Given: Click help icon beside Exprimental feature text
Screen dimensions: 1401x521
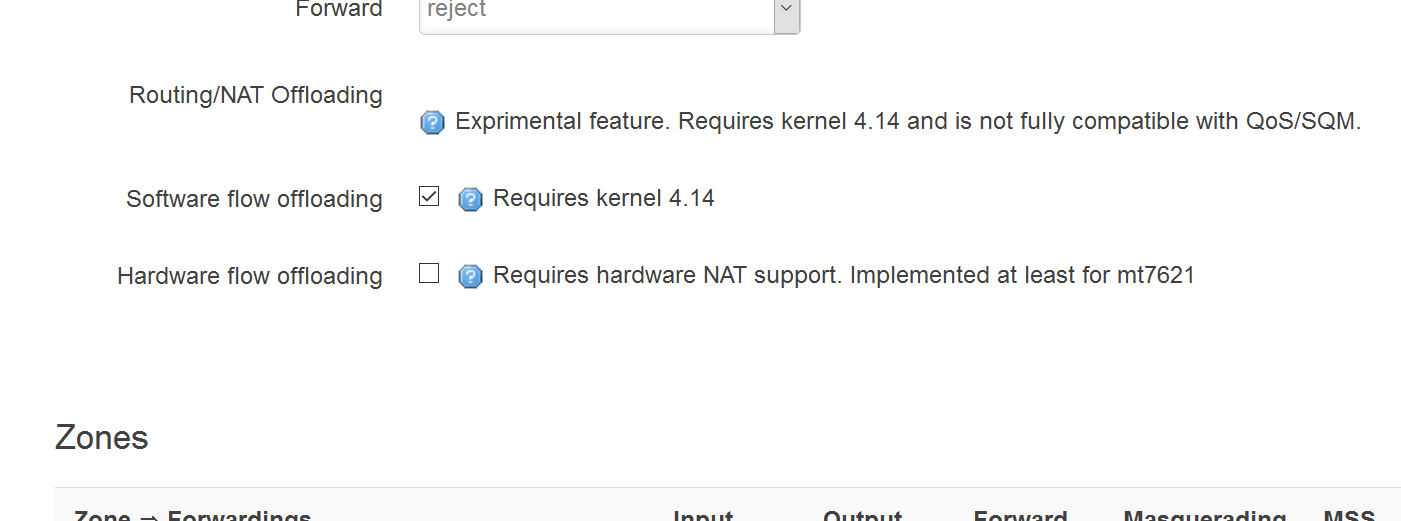Looking at the screenshot, I should (432, 123).
